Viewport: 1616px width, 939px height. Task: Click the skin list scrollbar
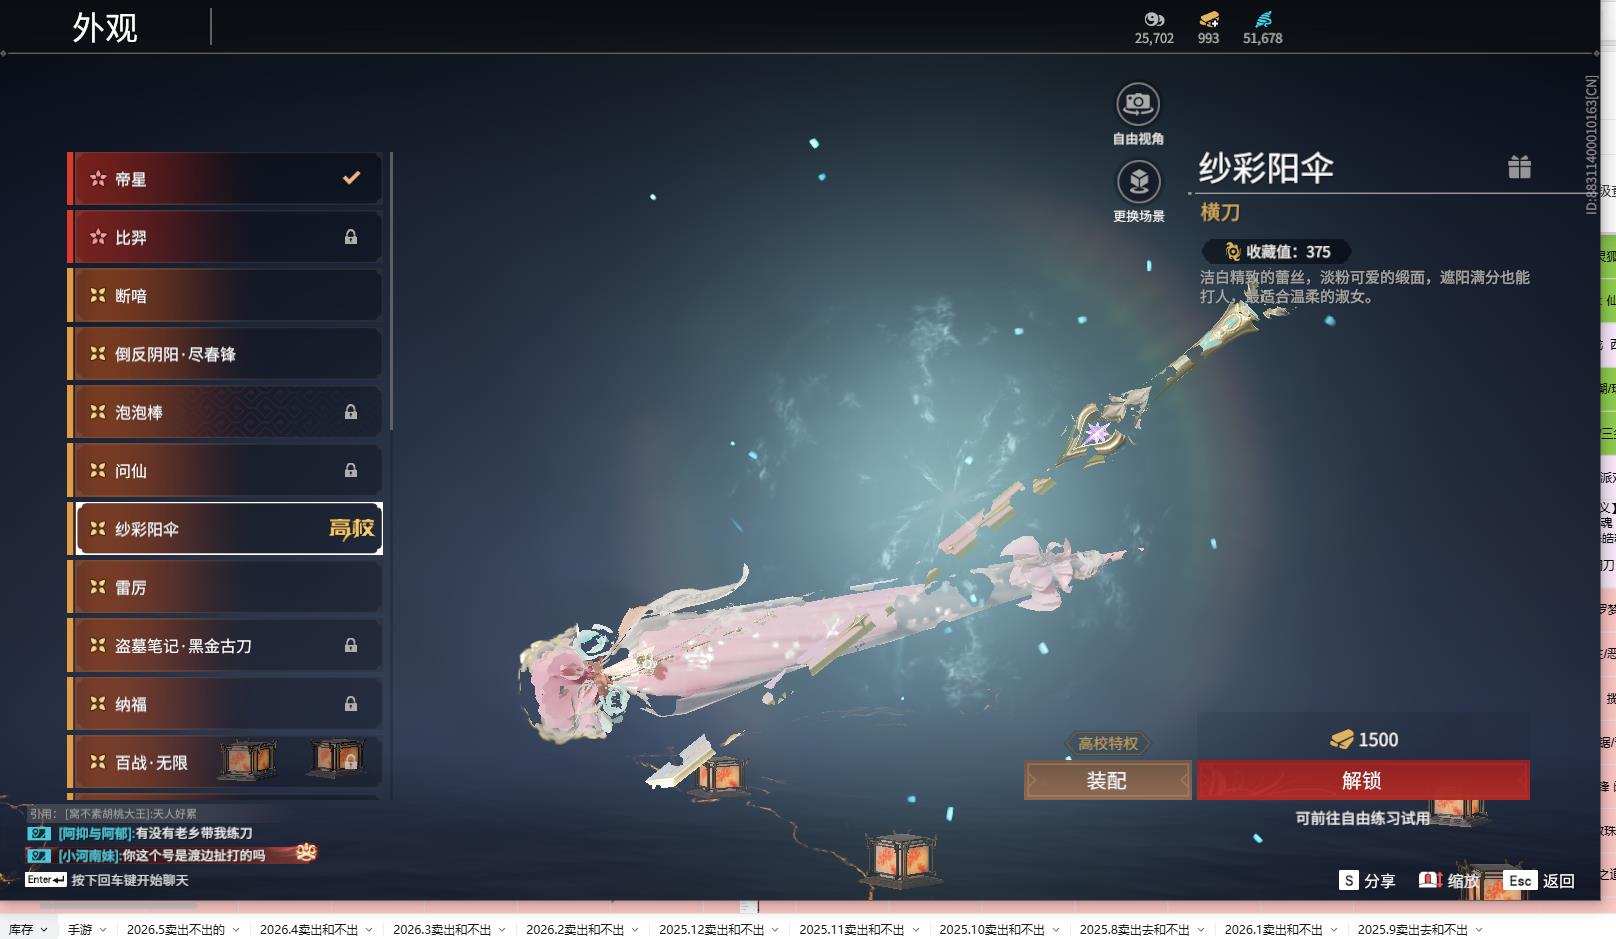click(391, 292)
